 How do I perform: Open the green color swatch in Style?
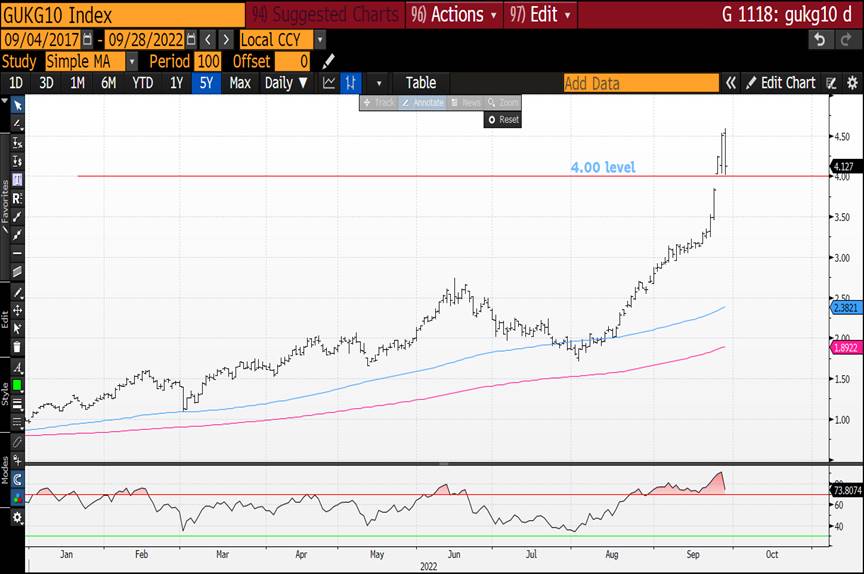pyautogui.click(x=17, y=386)
